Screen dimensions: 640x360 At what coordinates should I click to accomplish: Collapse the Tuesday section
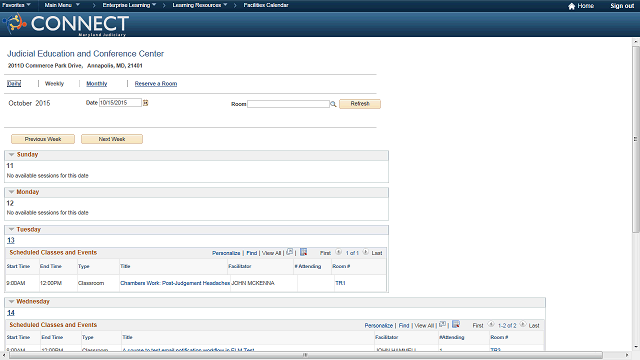tap(11, 229)
